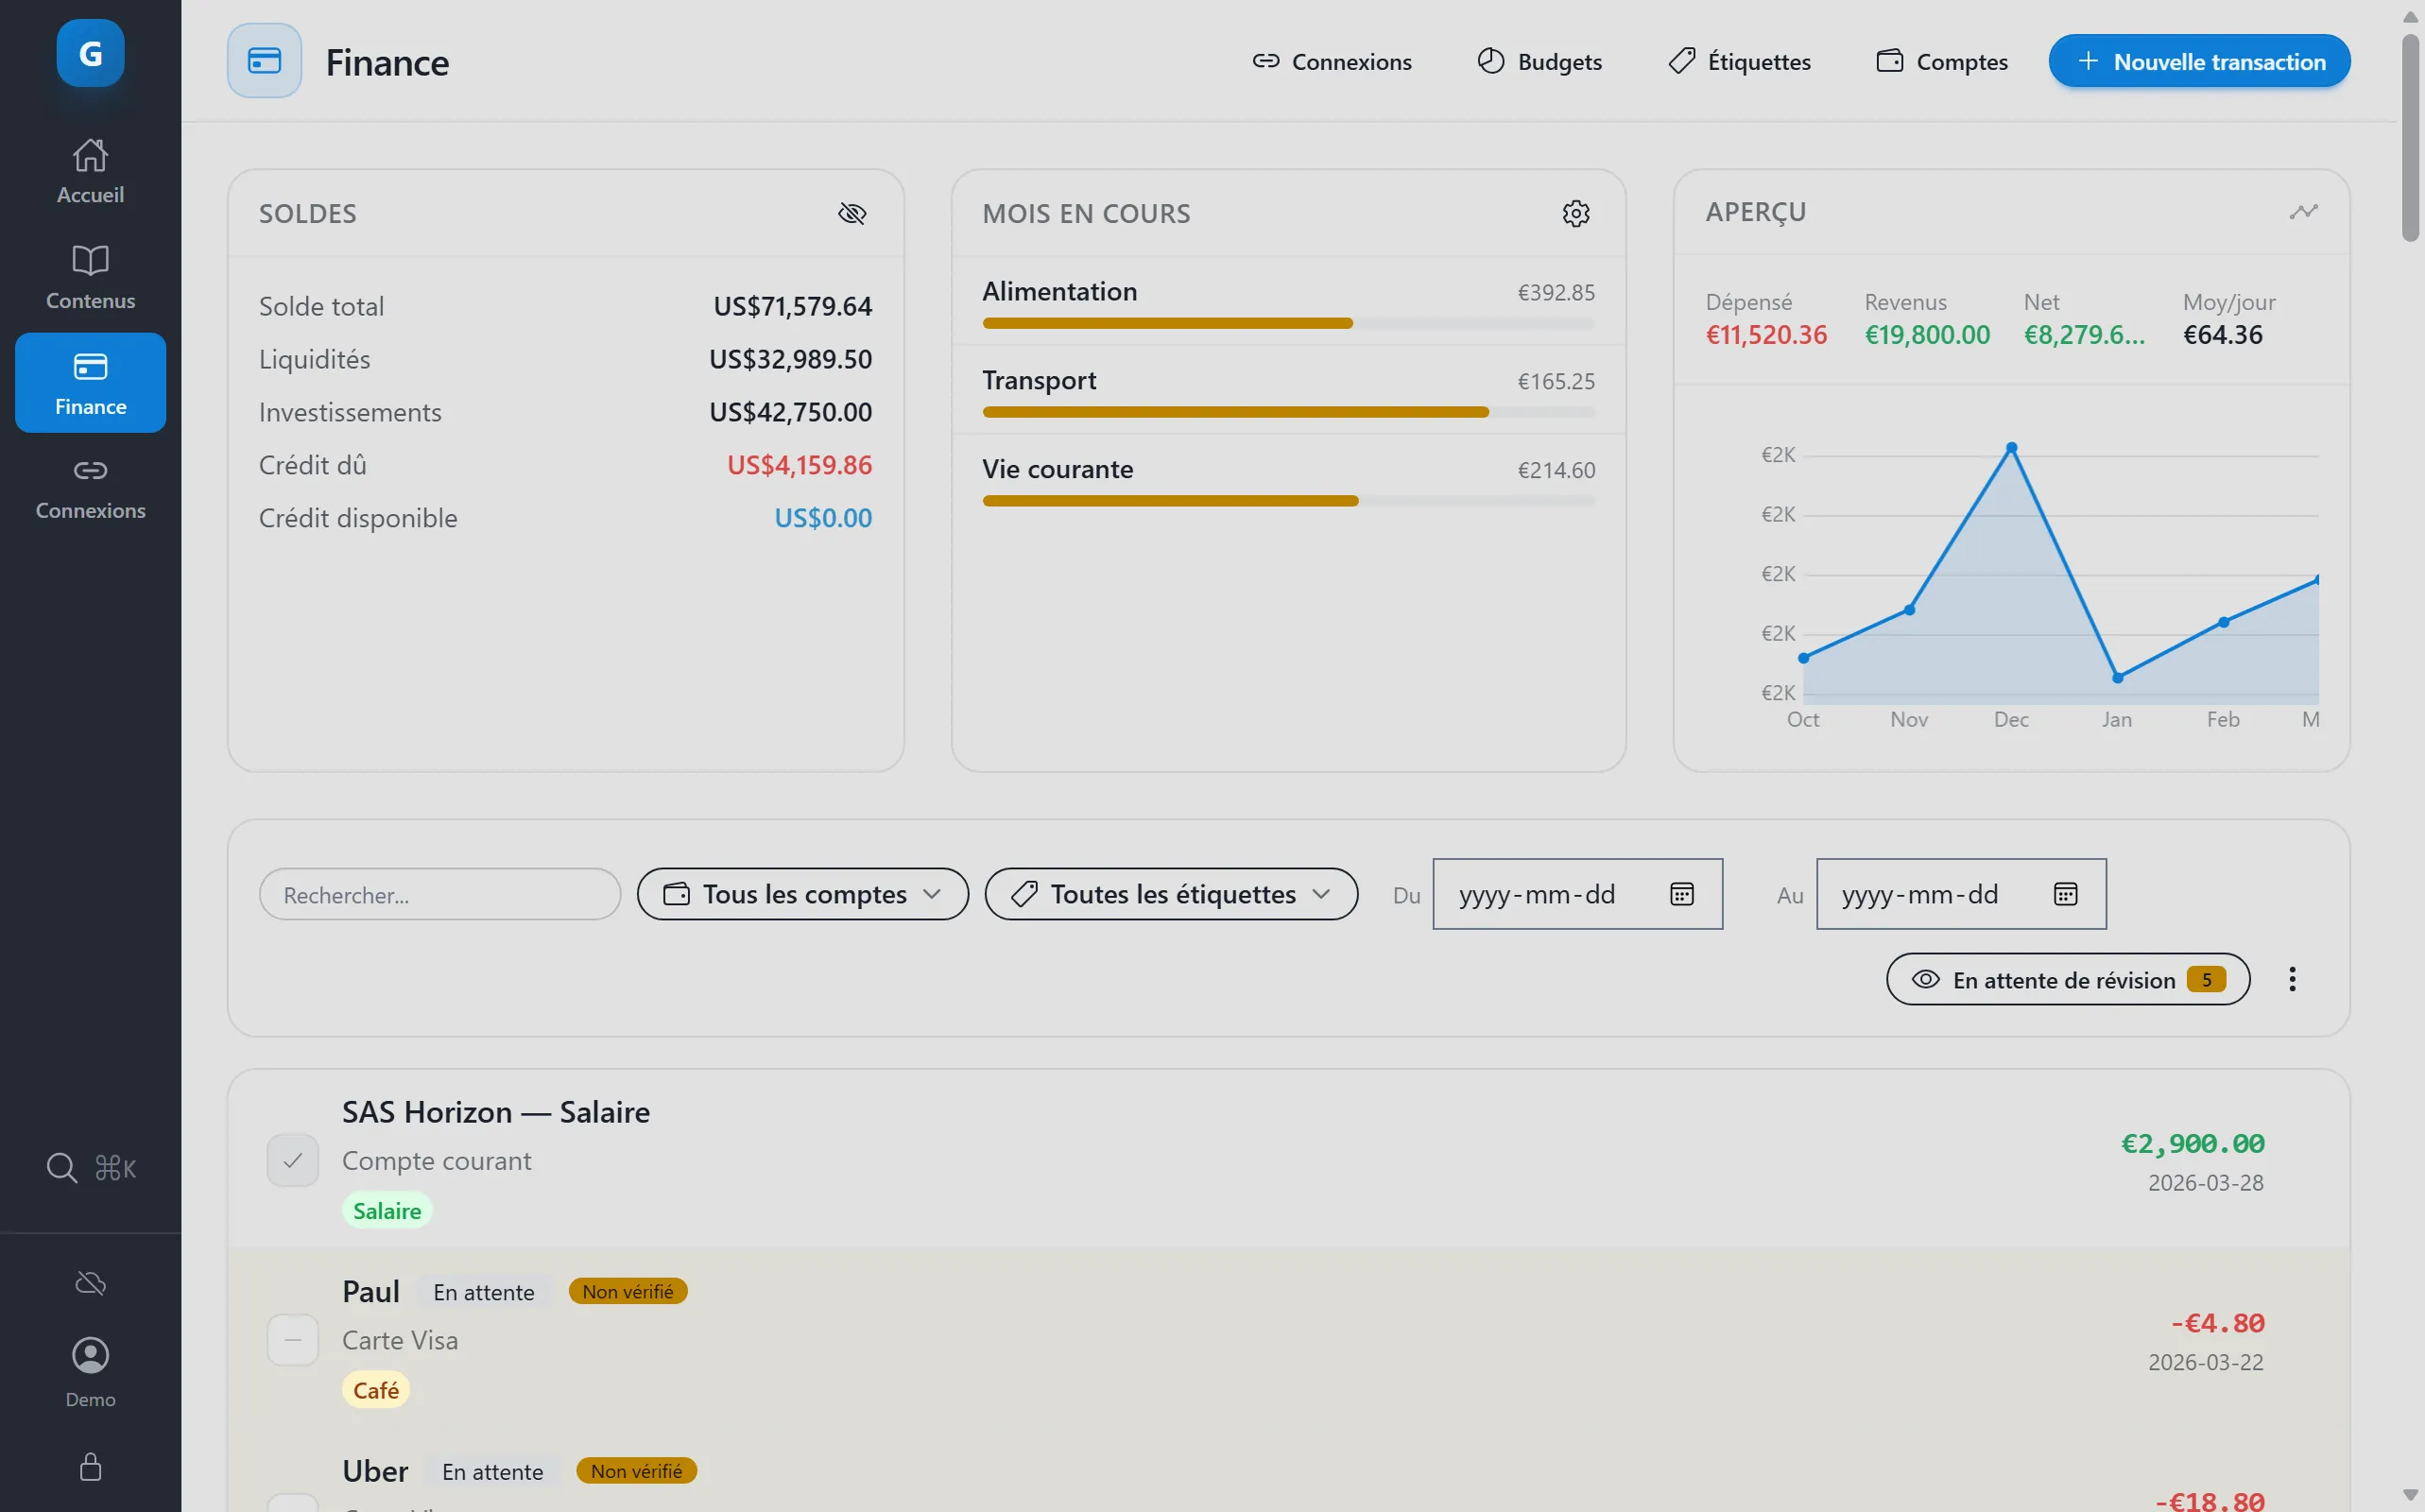
Task: Hide balances with the eye icon in Soldes
Action: click(852, 213)
